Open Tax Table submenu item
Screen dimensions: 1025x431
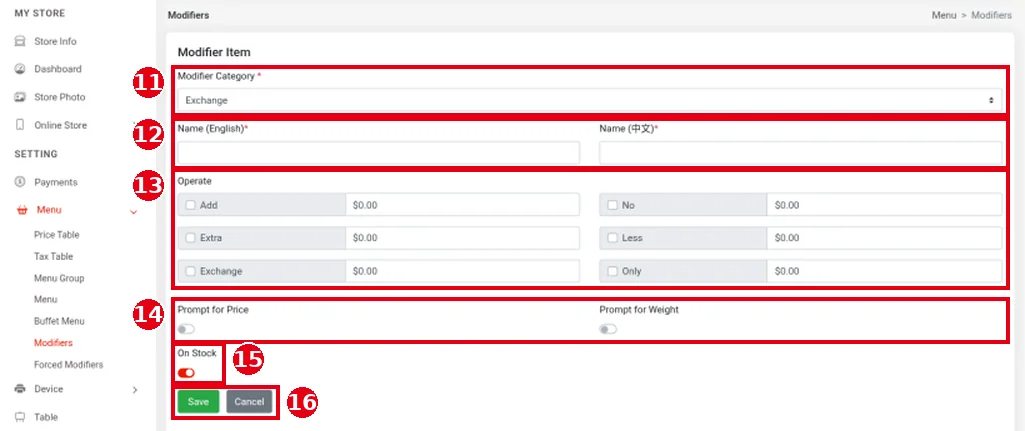54,256
